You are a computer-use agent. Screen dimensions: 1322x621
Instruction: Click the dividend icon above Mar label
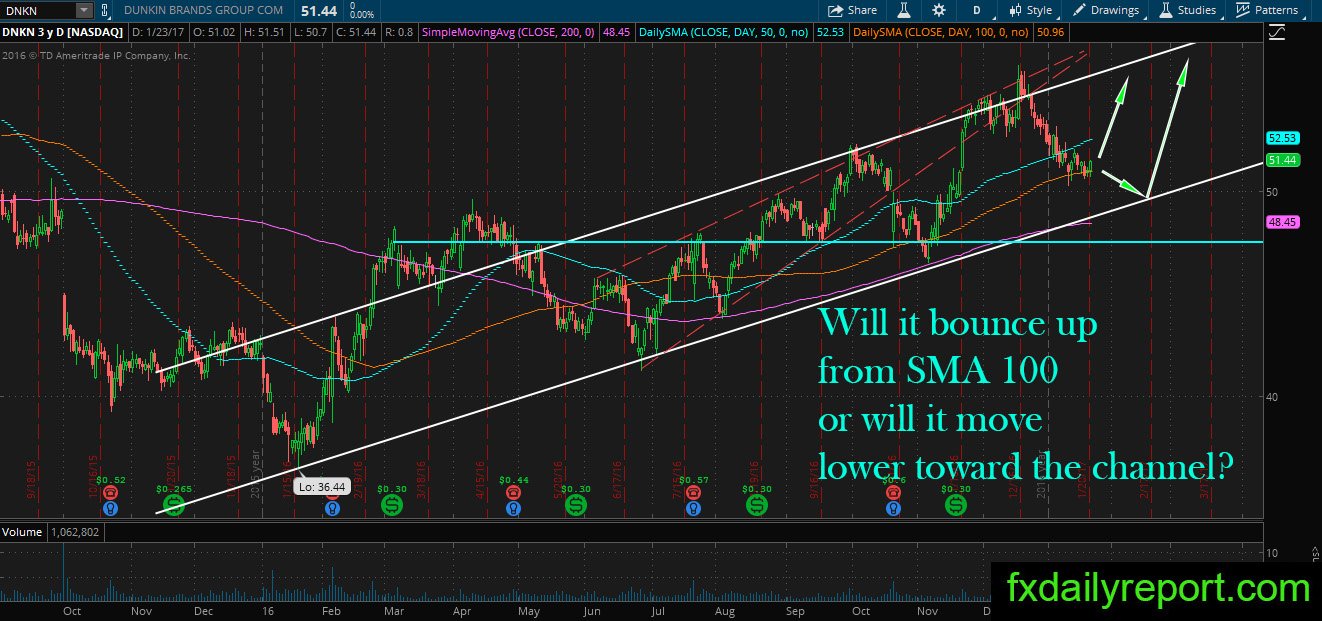coord(391,506)
